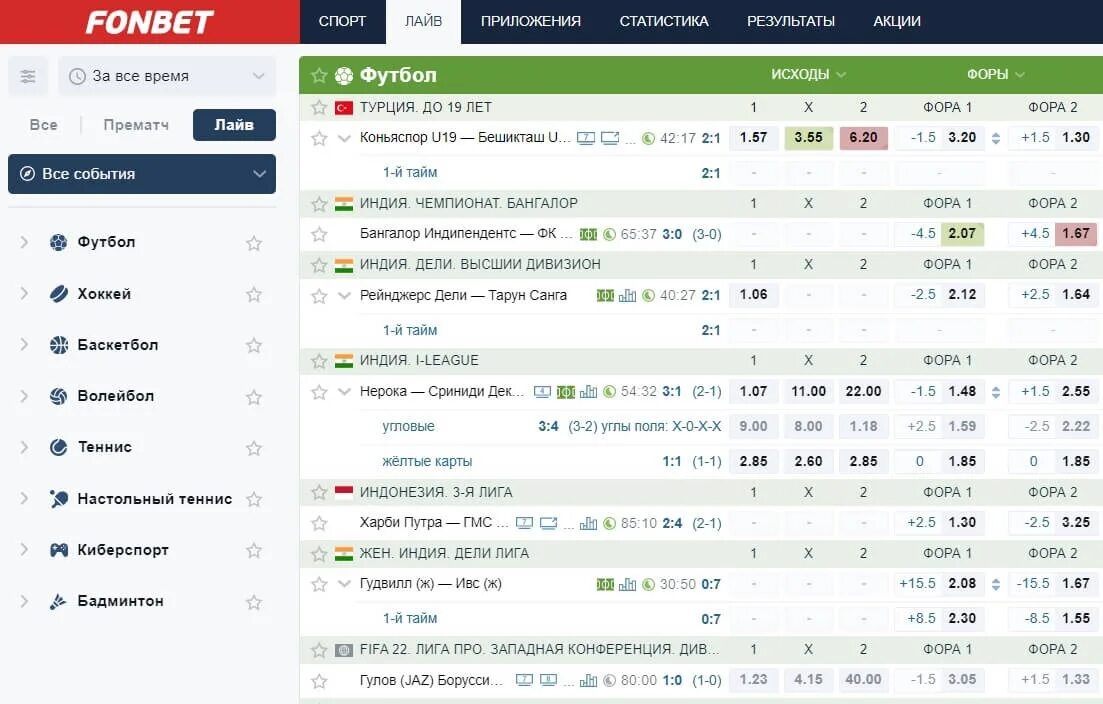This screenshot has width=1103, height=704.
Task: Click the hockey puck icon
Action: coord(58,293)
